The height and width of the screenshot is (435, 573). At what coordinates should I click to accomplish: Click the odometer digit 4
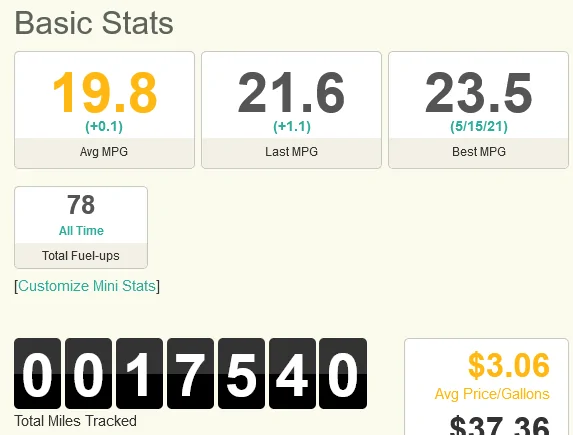pyautogui.click(x=292, y=374)
